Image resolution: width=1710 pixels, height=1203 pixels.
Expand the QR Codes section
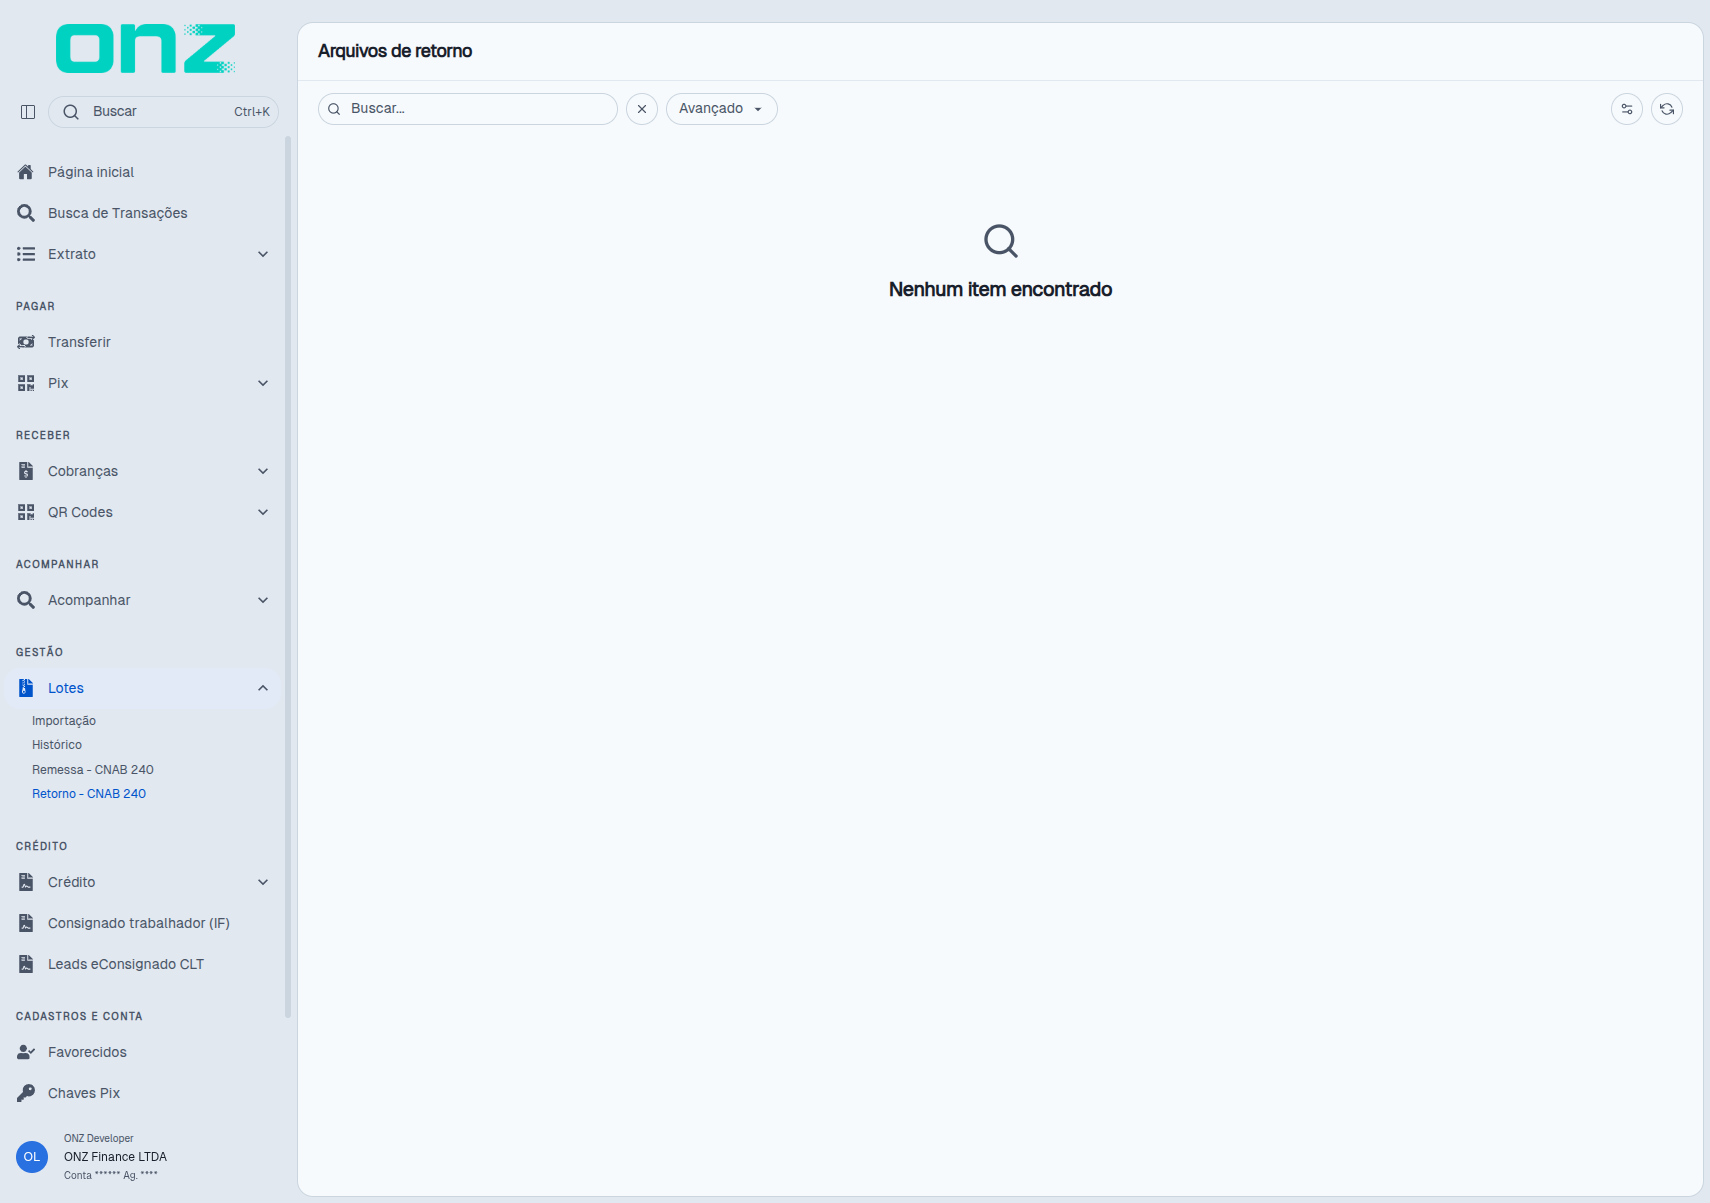coord(263,512)
